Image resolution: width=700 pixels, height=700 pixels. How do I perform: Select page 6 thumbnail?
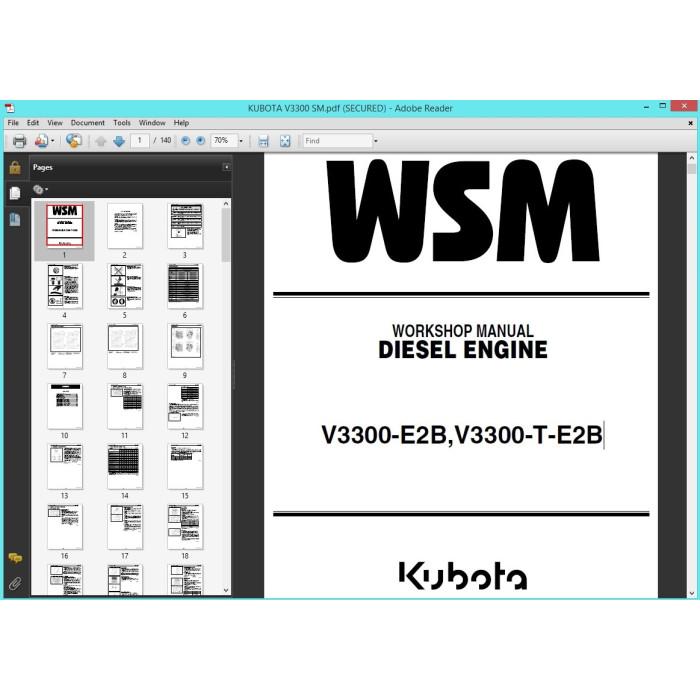(x=185, y=286)
